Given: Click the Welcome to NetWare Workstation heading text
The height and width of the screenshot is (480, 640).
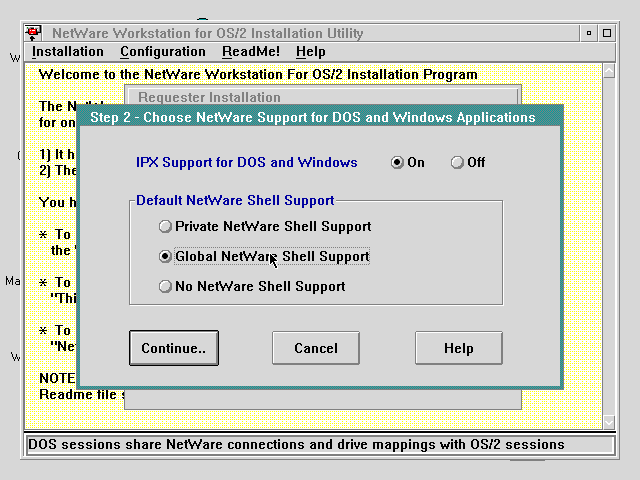Looking at the screenshot, I should click(x=258, y=75).
